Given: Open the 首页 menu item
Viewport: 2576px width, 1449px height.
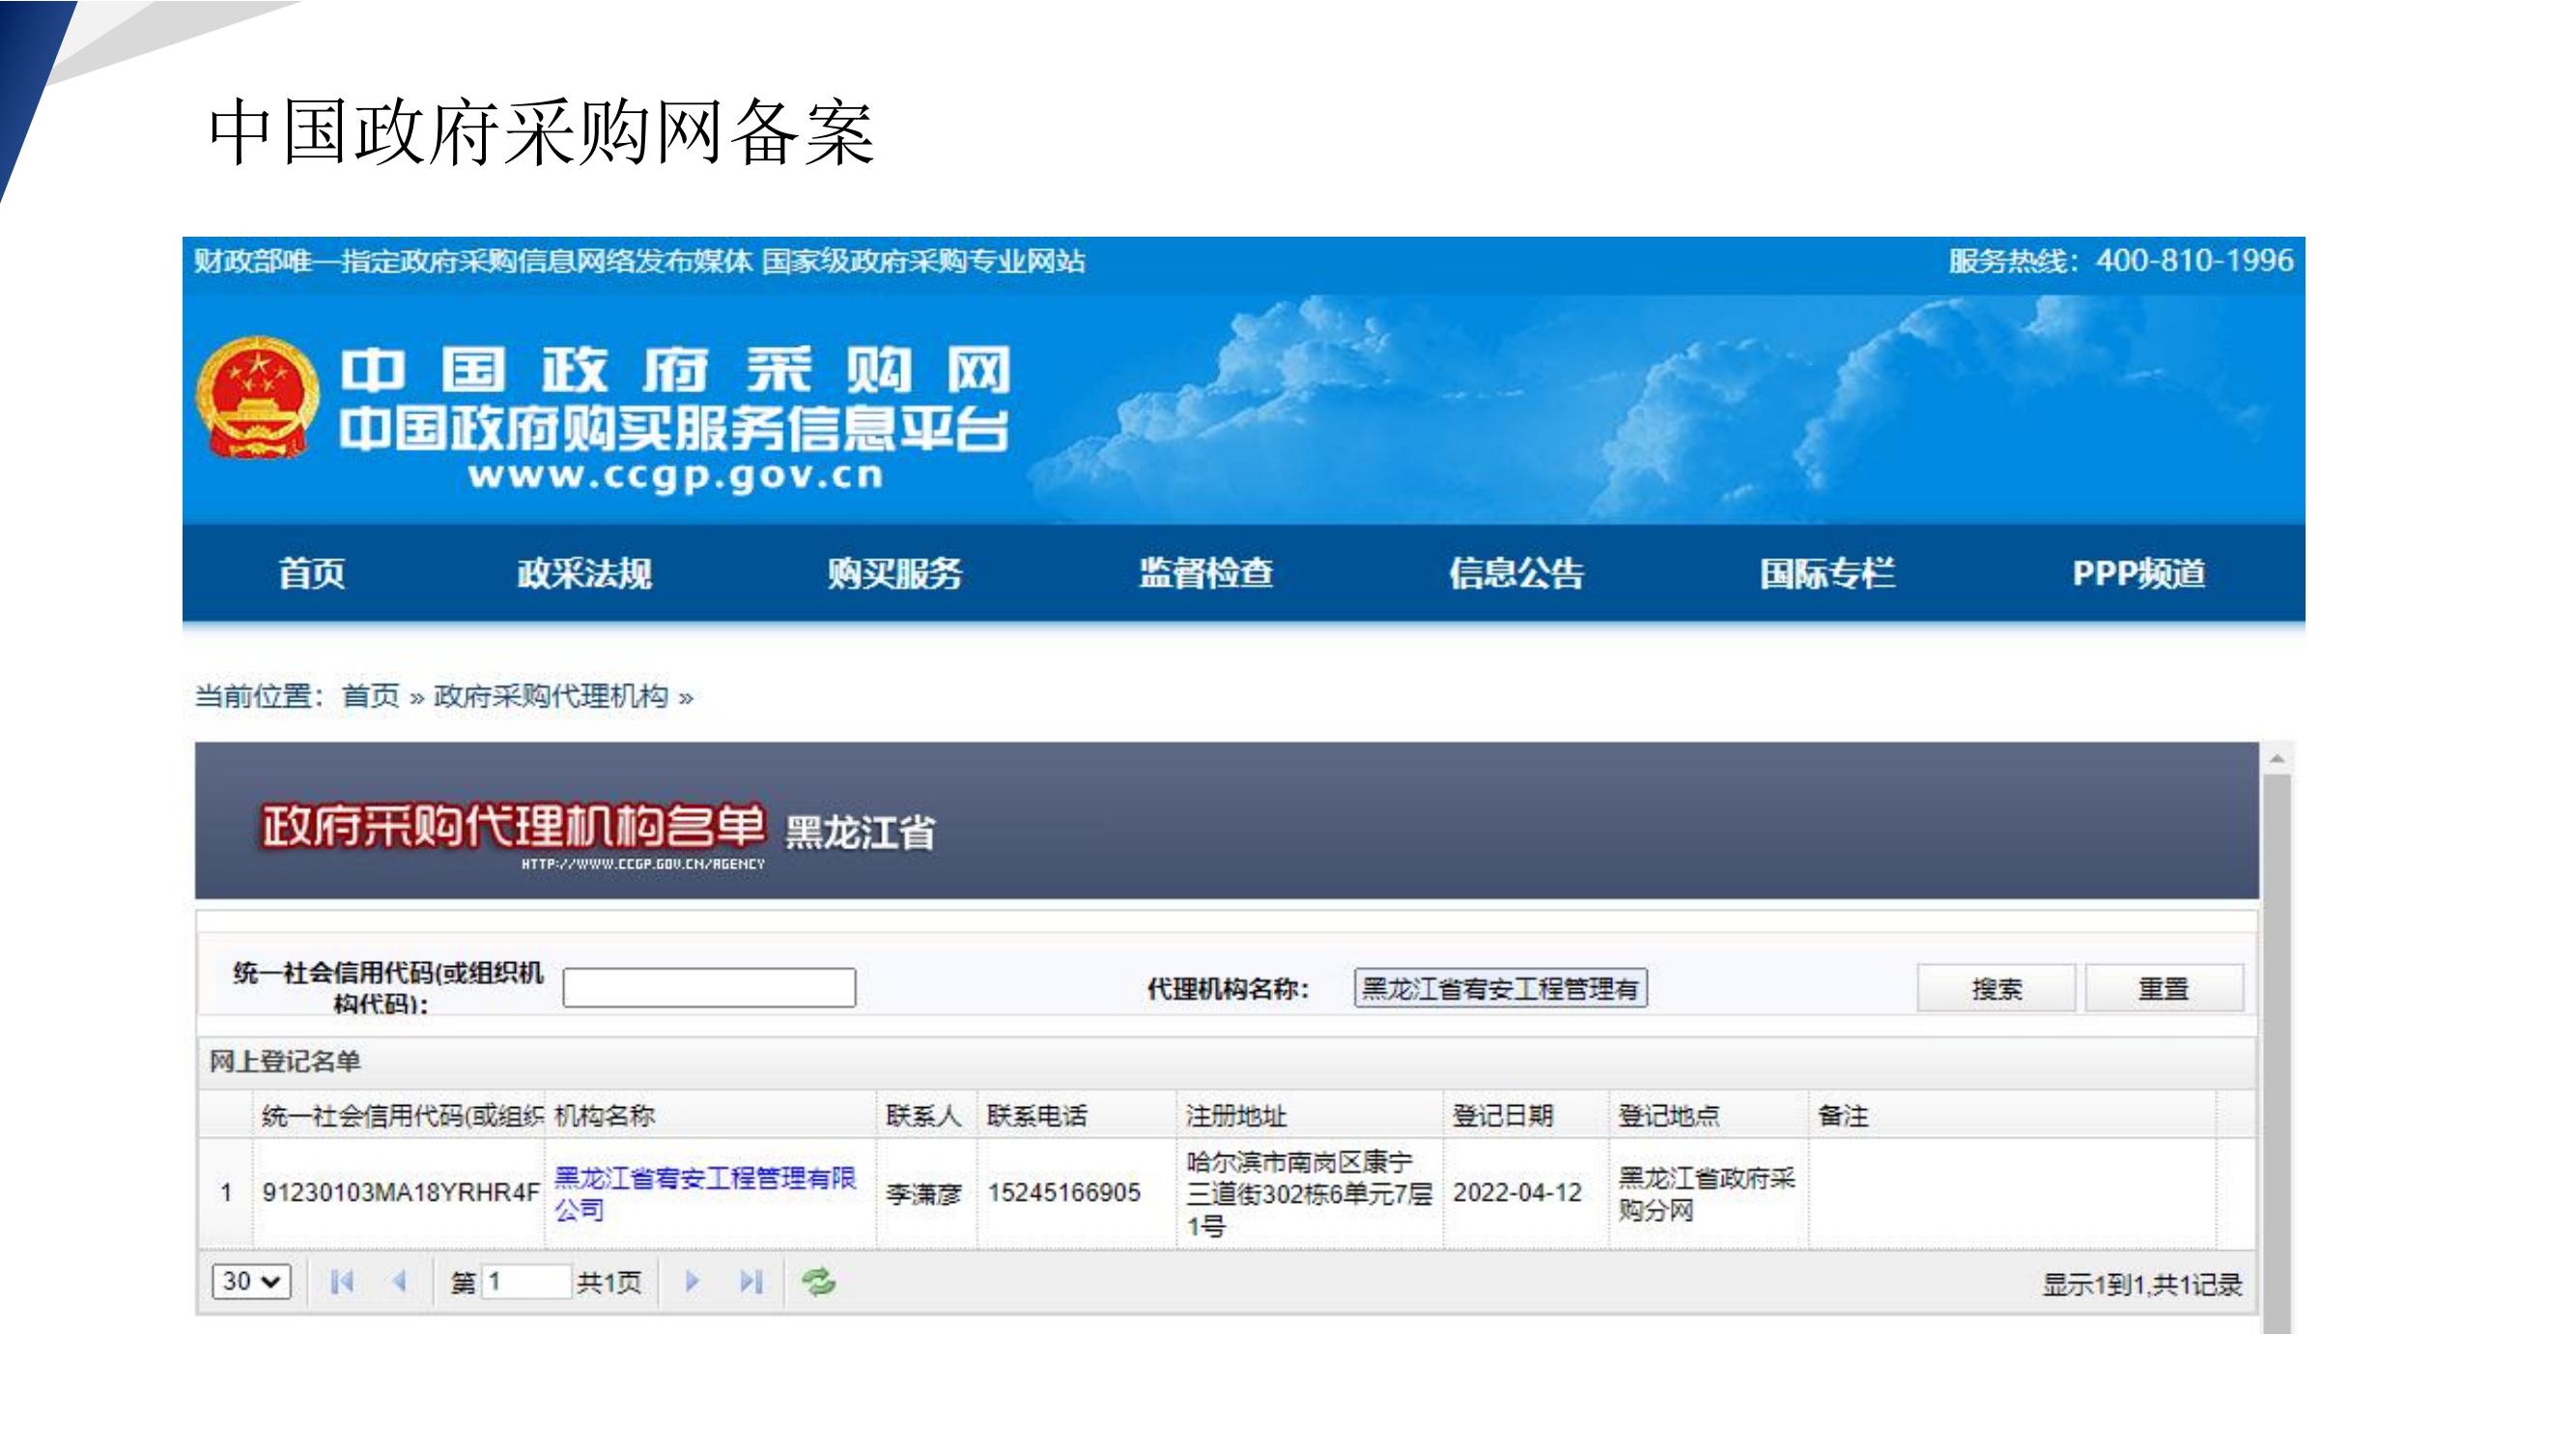Looking at the screenshot, I should [311, 574].
